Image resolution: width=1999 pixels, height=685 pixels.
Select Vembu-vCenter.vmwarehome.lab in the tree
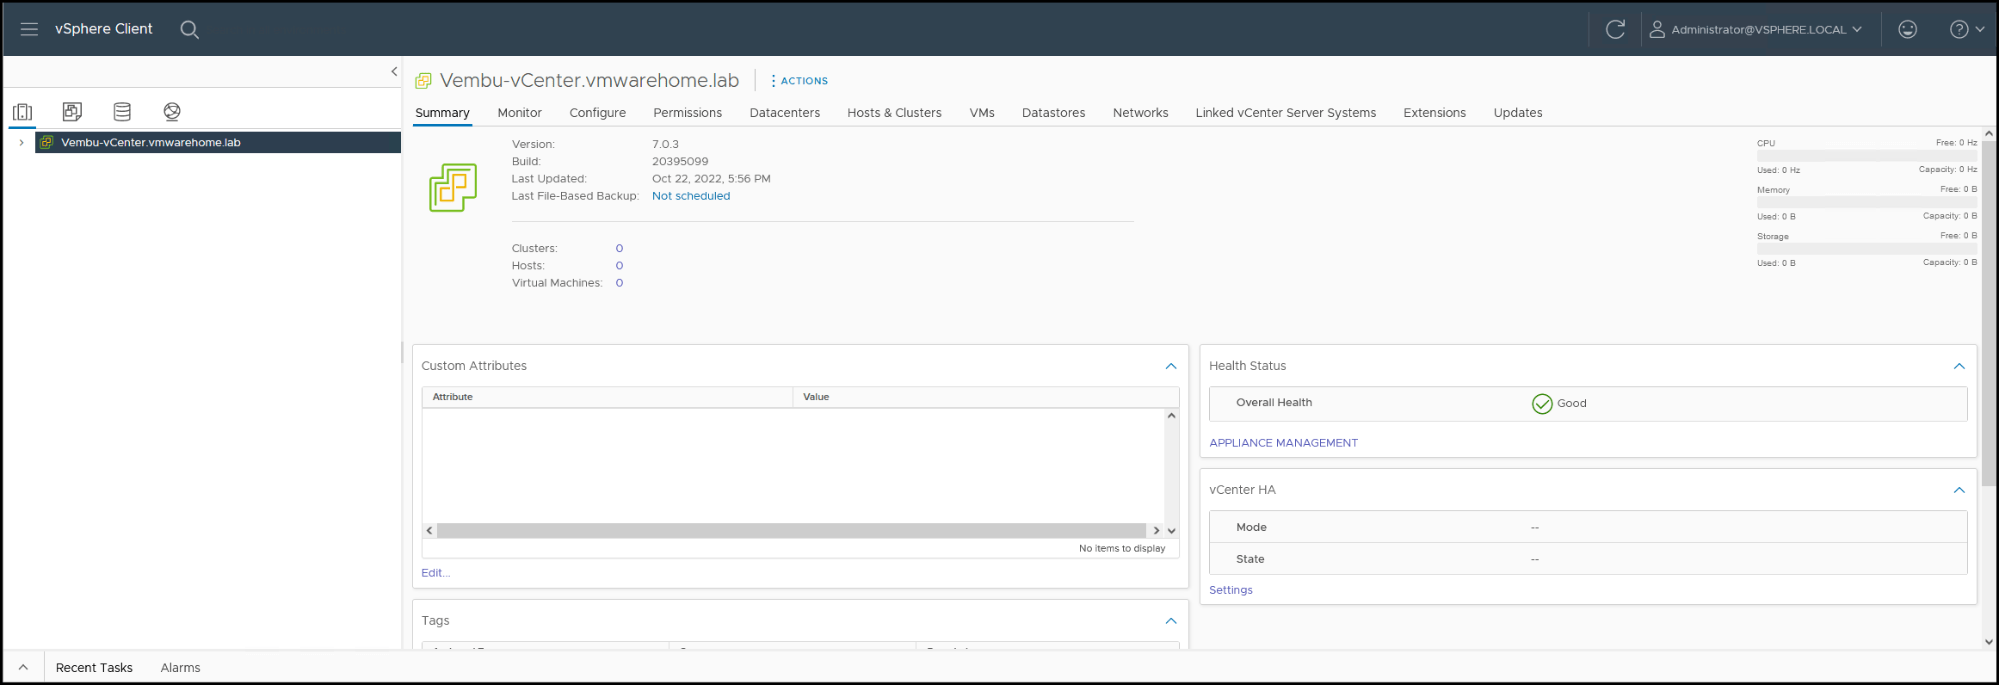(151, 142)
